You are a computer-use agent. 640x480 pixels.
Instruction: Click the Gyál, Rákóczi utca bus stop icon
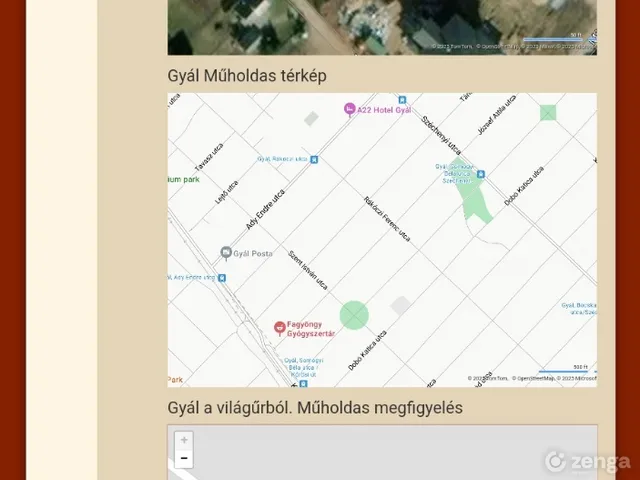tap(314, 160)
